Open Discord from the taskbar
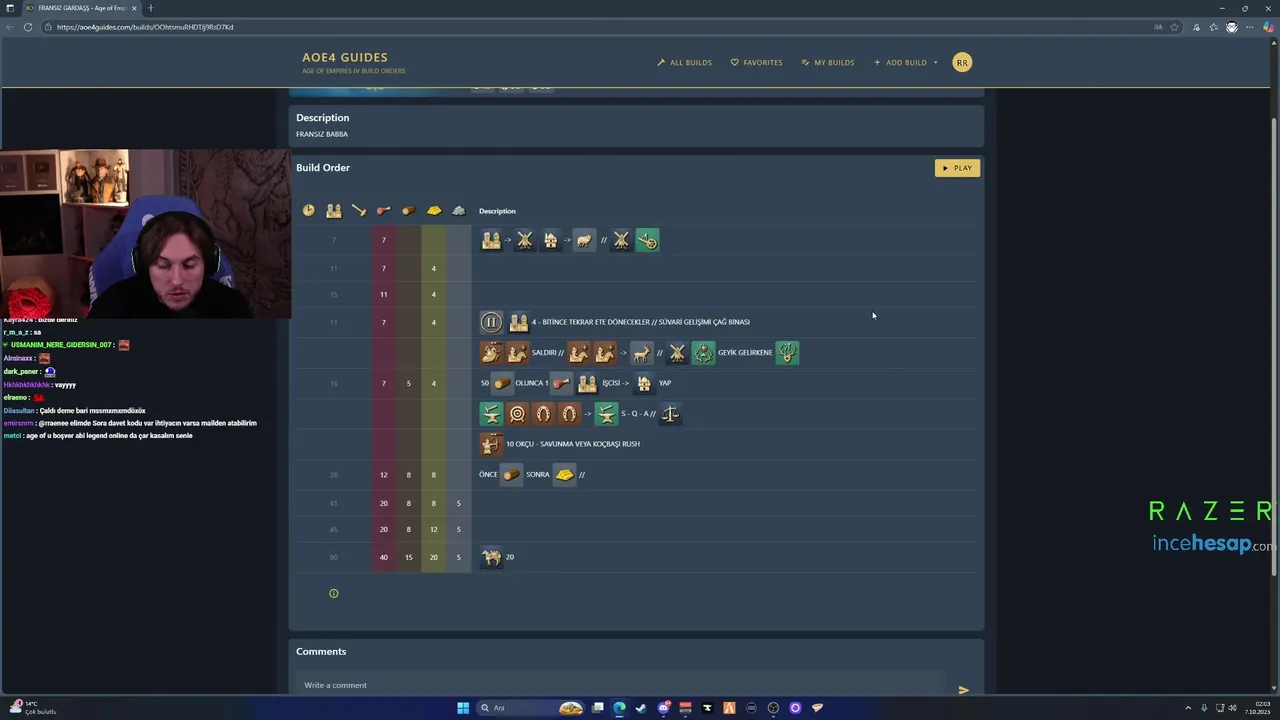This screenshot has width=1280, height=720. click(x=663, y=708)
